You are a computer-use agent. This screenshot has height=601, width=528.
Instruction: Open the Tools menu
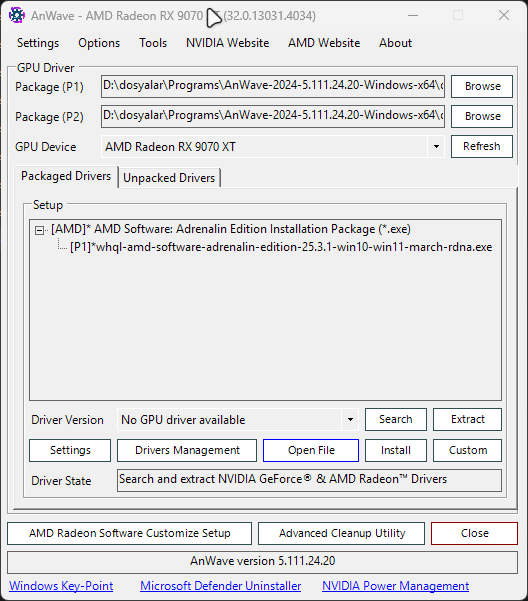point(153,43)
